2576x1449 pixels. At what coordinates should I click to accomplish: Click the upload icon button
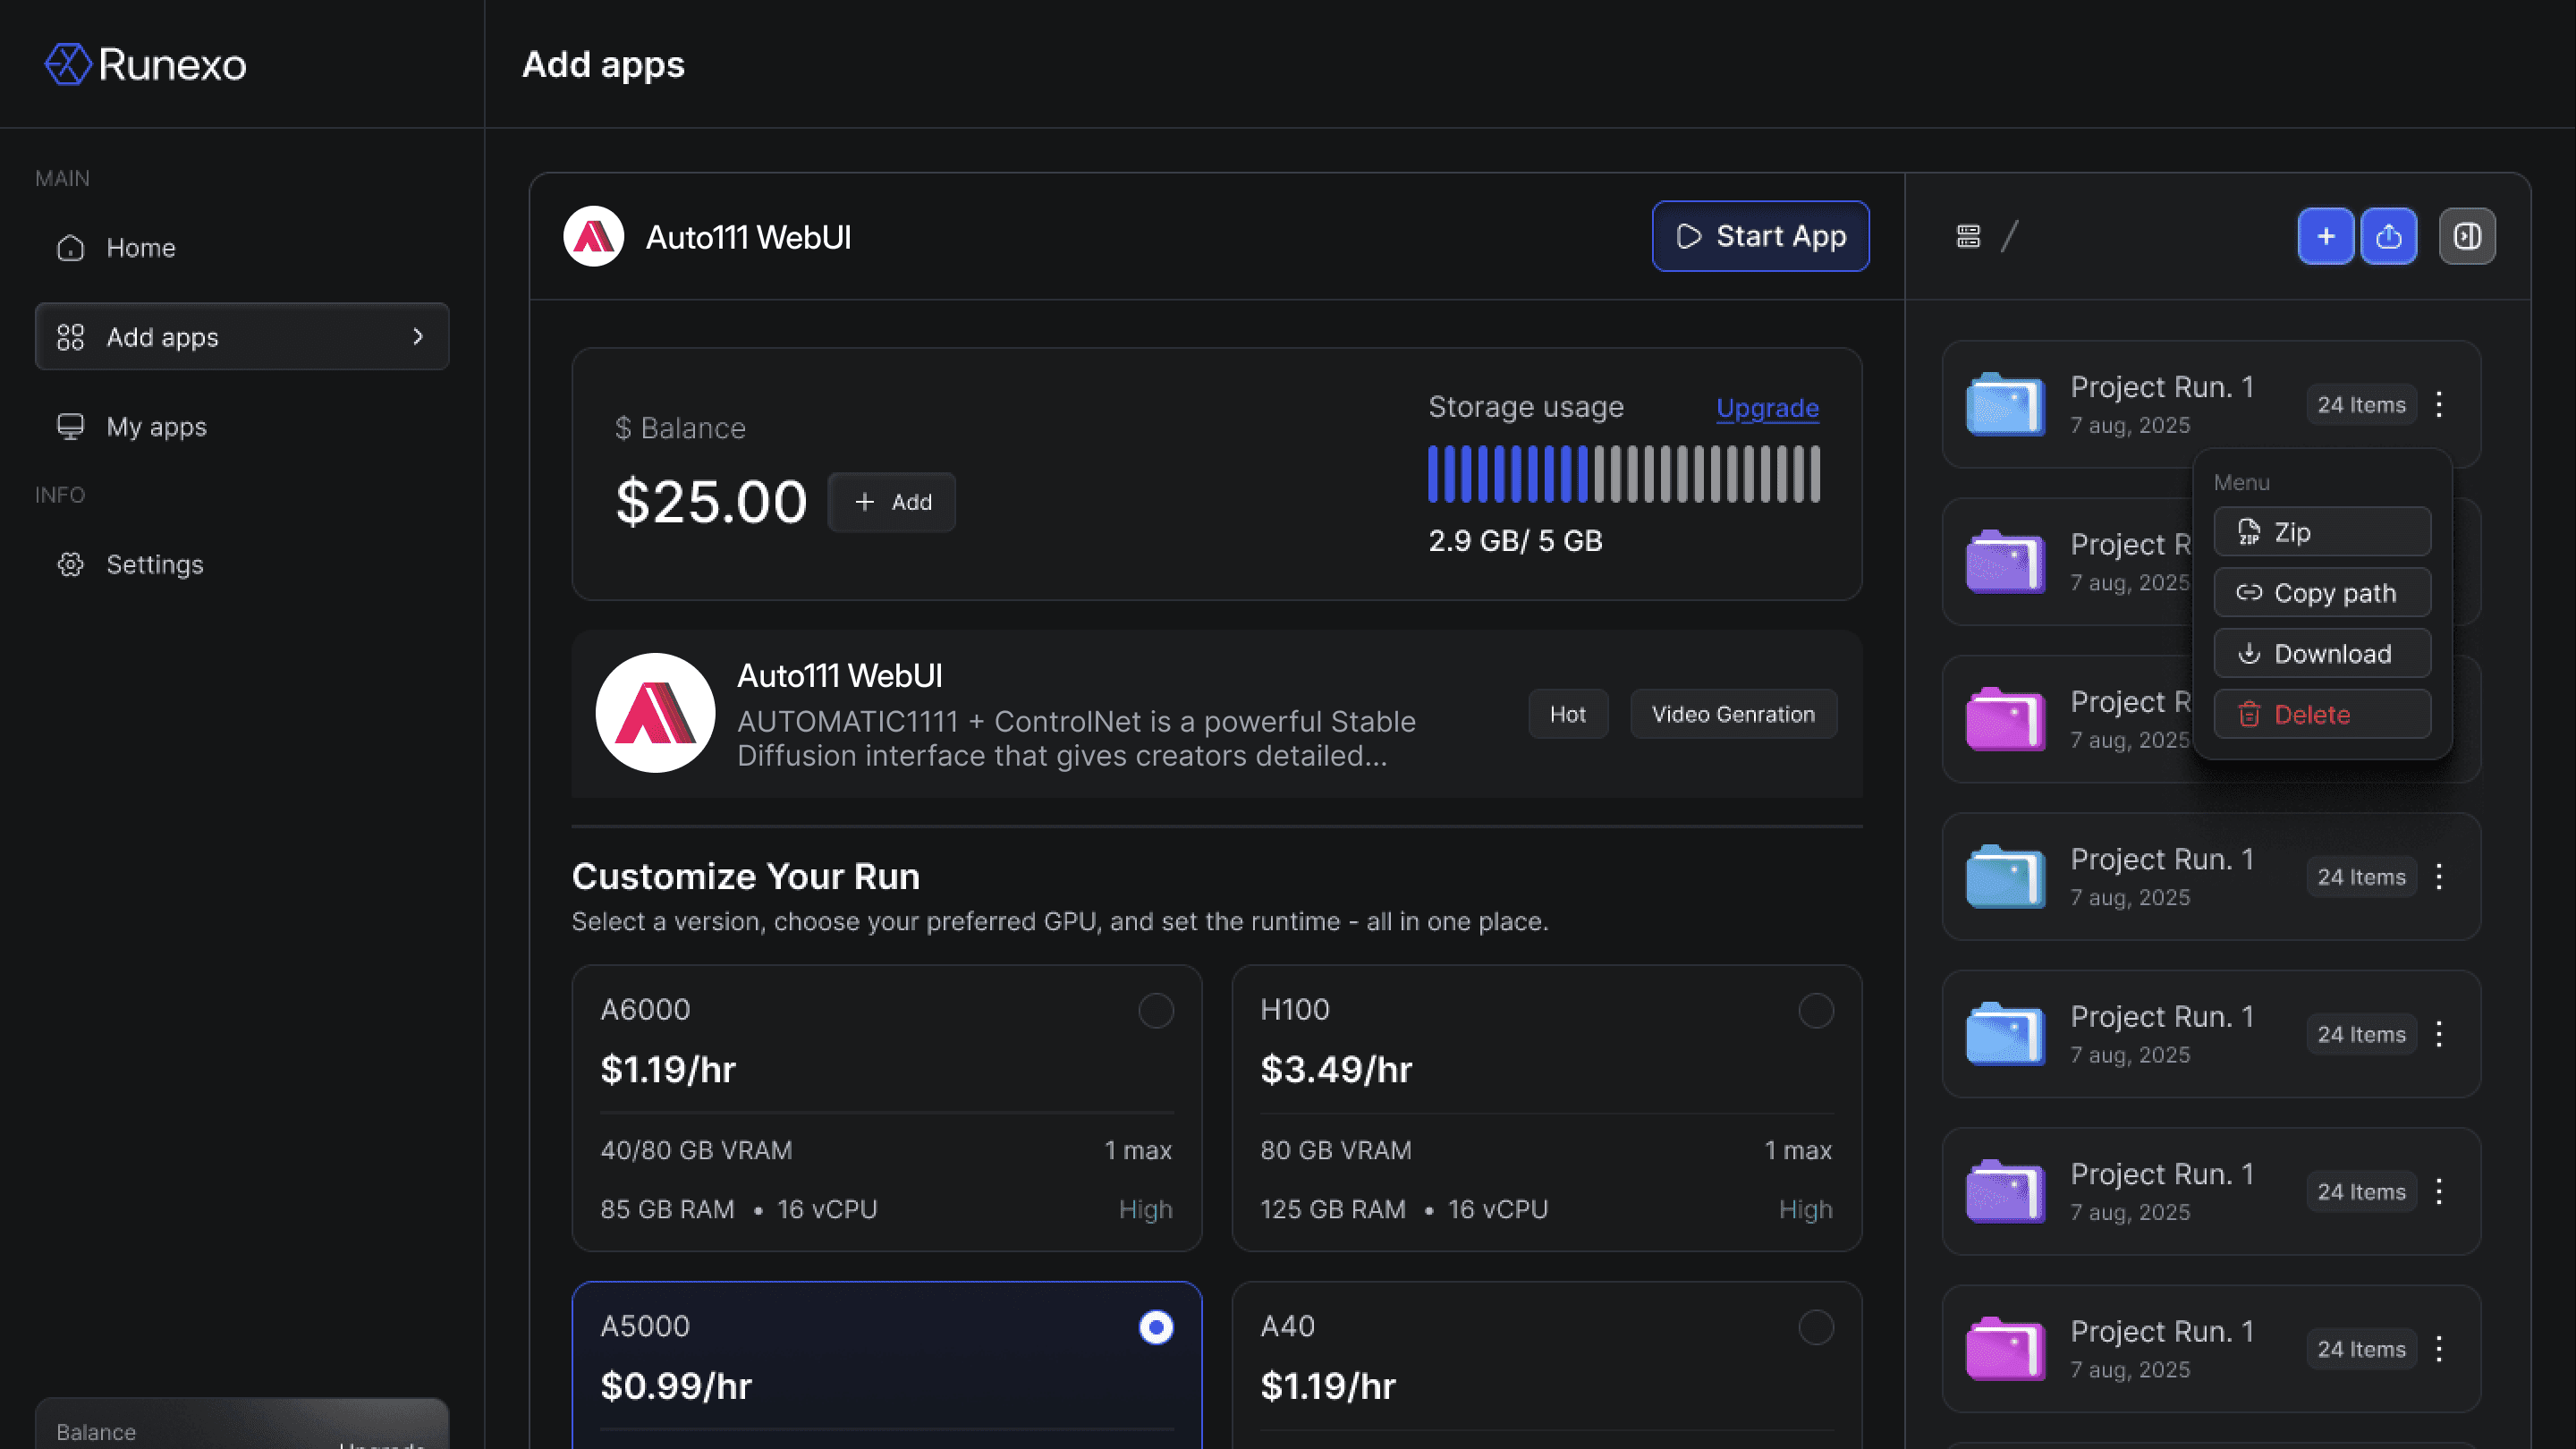coord(2388,236)
